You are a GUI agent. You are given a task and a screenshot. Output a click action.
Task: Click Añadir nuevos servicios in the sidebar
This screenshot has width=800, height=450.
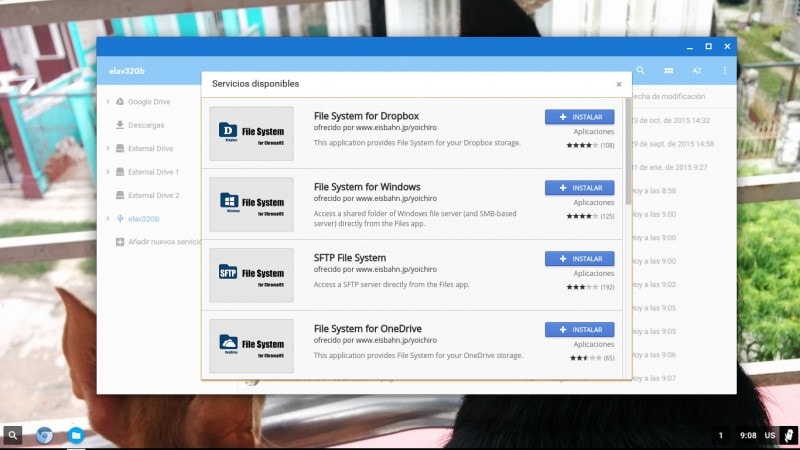tap(164, 242)
